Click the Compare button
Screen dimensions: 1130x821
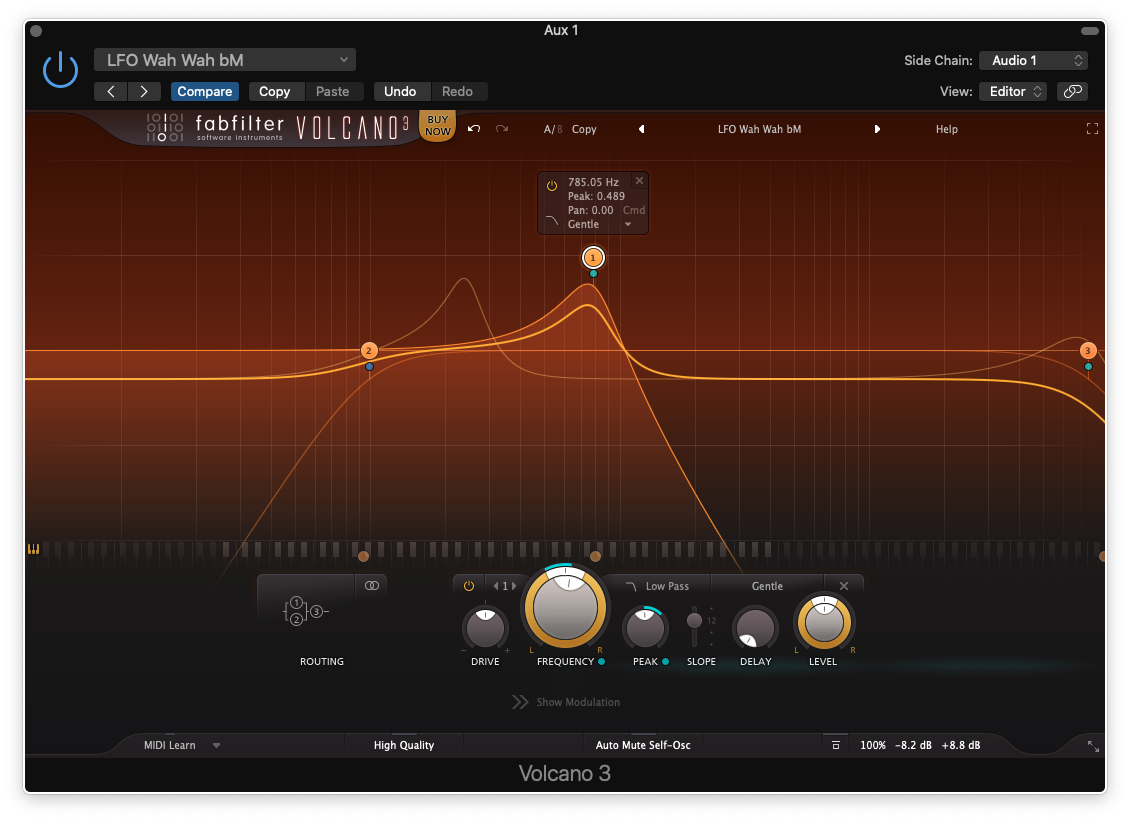click(x=205, y=91)
